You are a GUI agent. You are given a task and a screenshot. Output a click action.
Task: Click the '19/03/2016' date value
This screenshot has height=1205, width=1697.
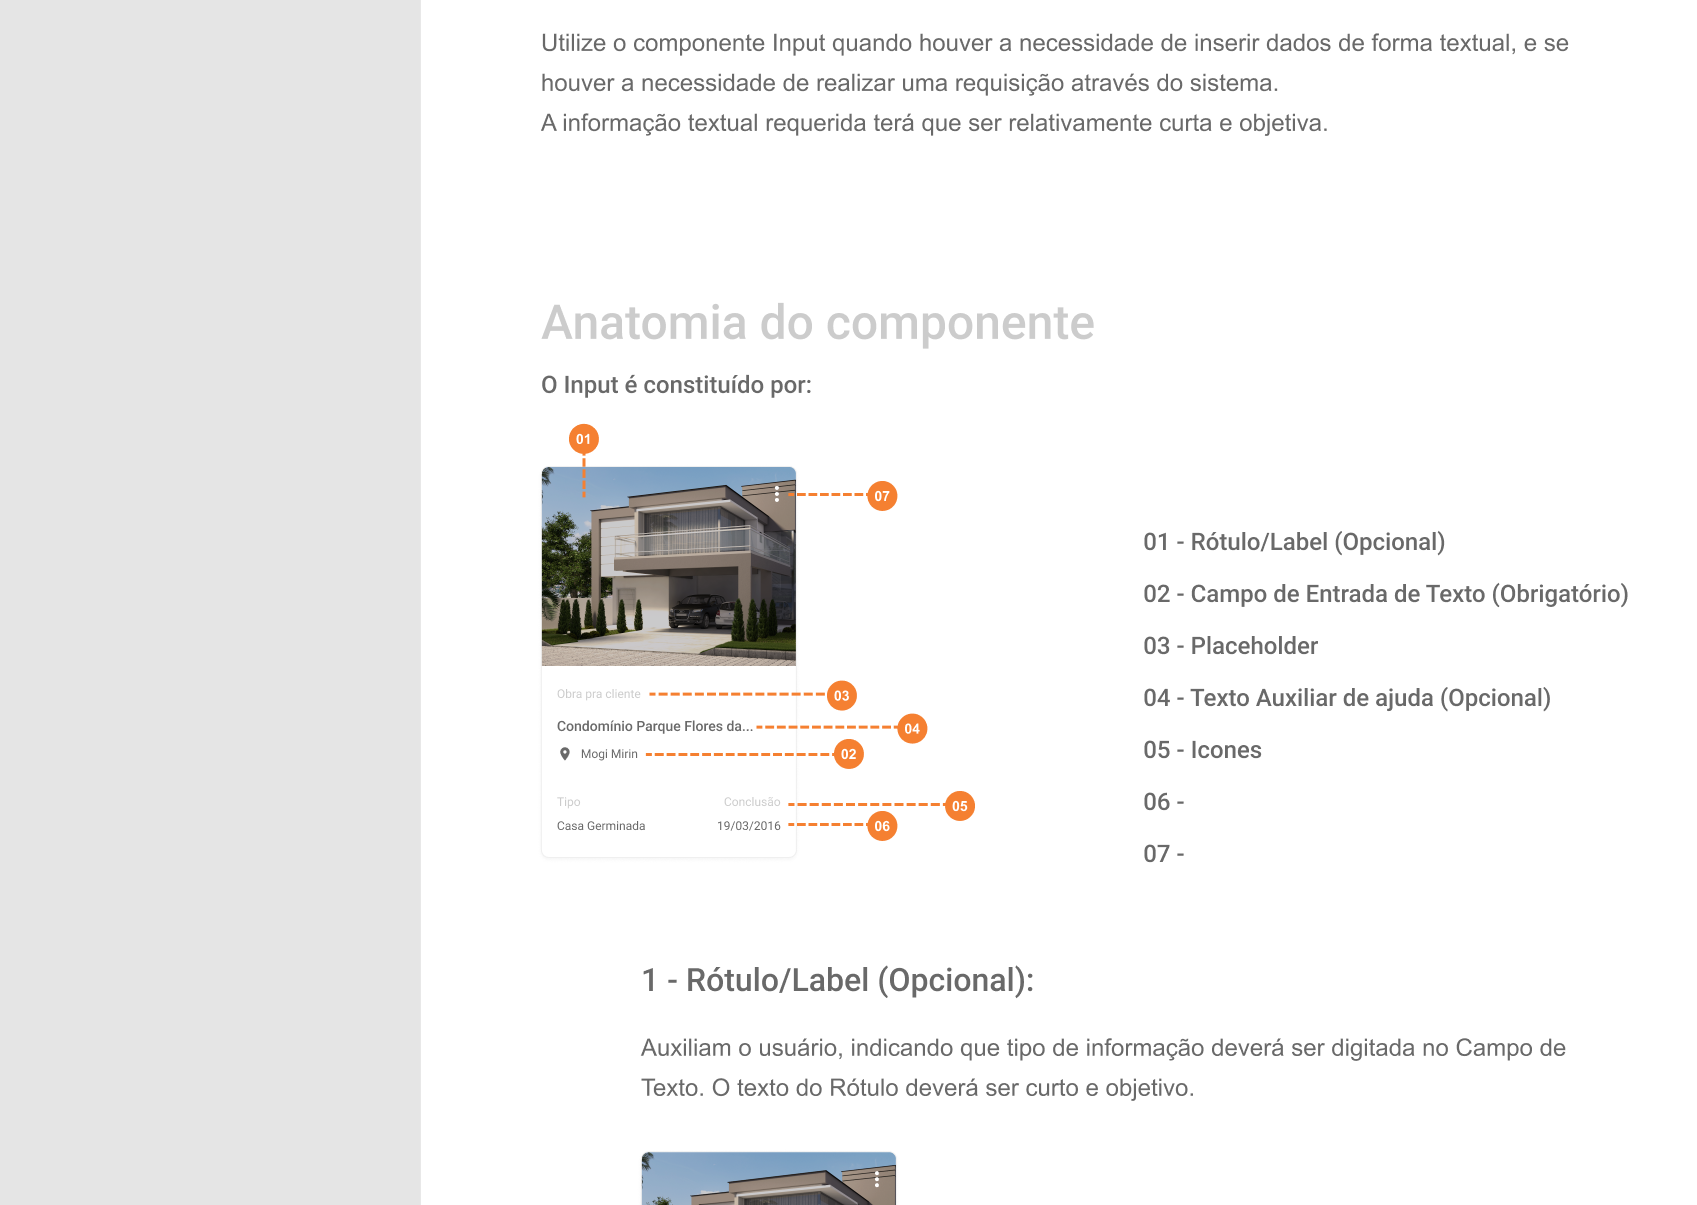pyautogui.click(x=749, y=826)
